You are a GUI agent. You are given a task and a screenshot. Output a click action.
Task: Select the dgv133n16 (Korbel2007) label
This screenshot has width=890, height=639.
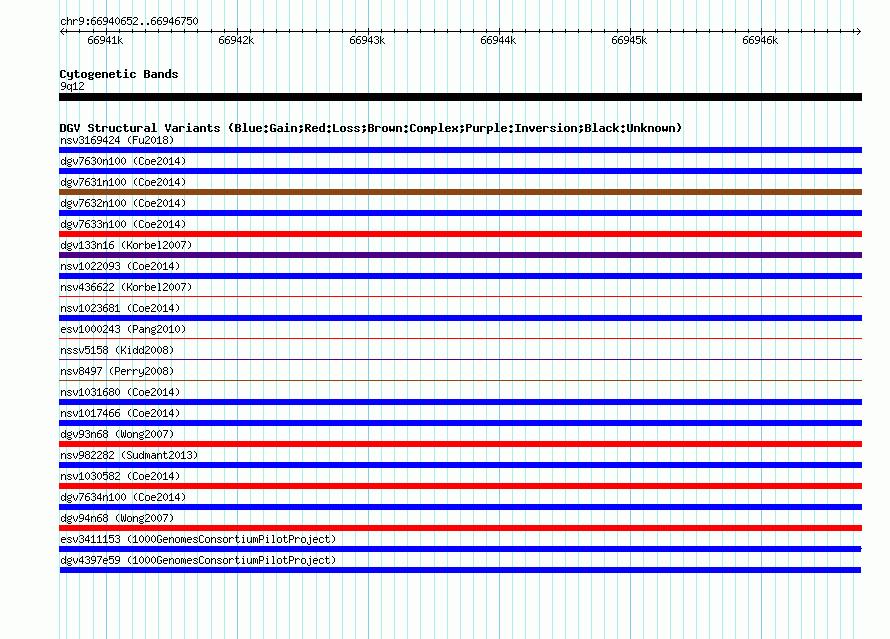click(x=126, y=245)
